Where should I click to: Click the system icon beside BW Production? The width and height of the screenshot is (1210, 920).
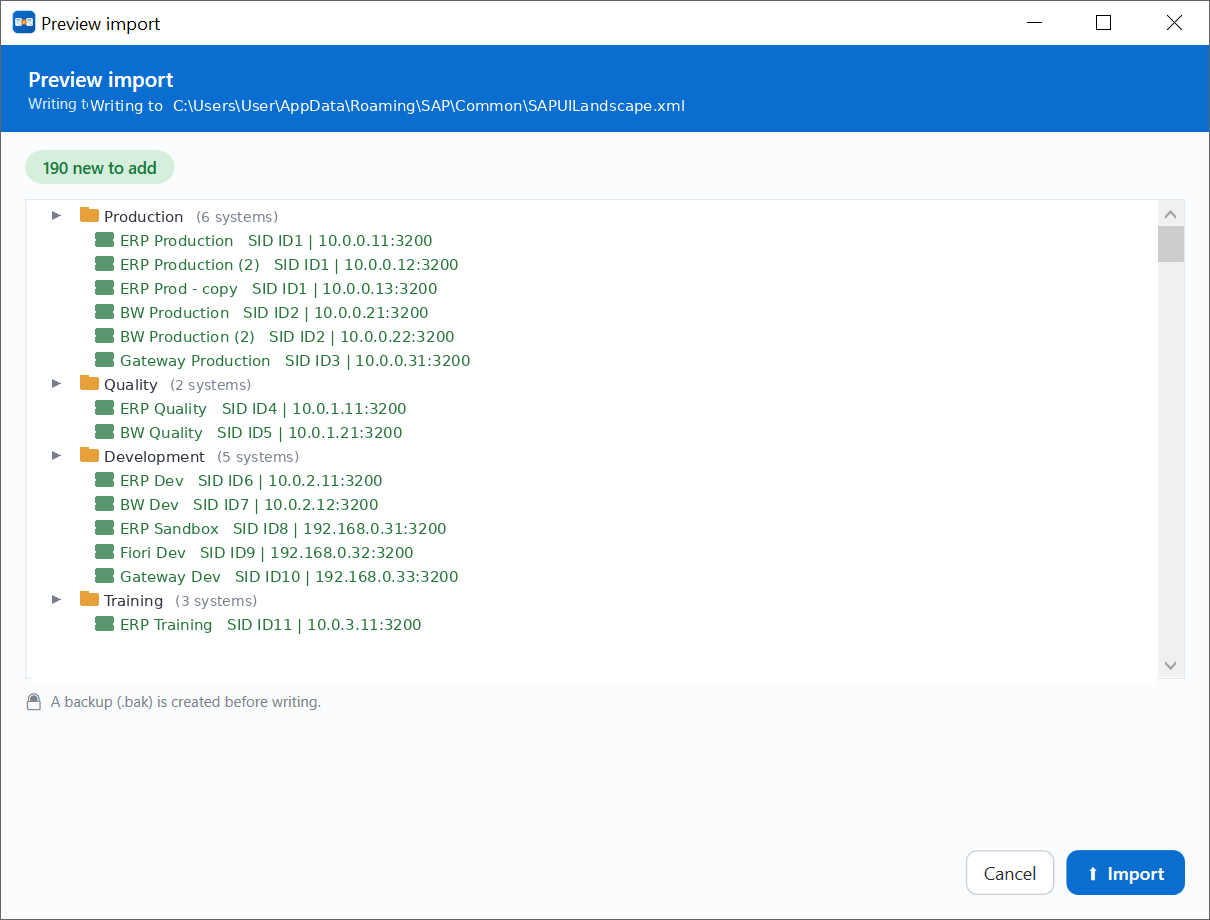pyautogui.click(x=104, y=312)
